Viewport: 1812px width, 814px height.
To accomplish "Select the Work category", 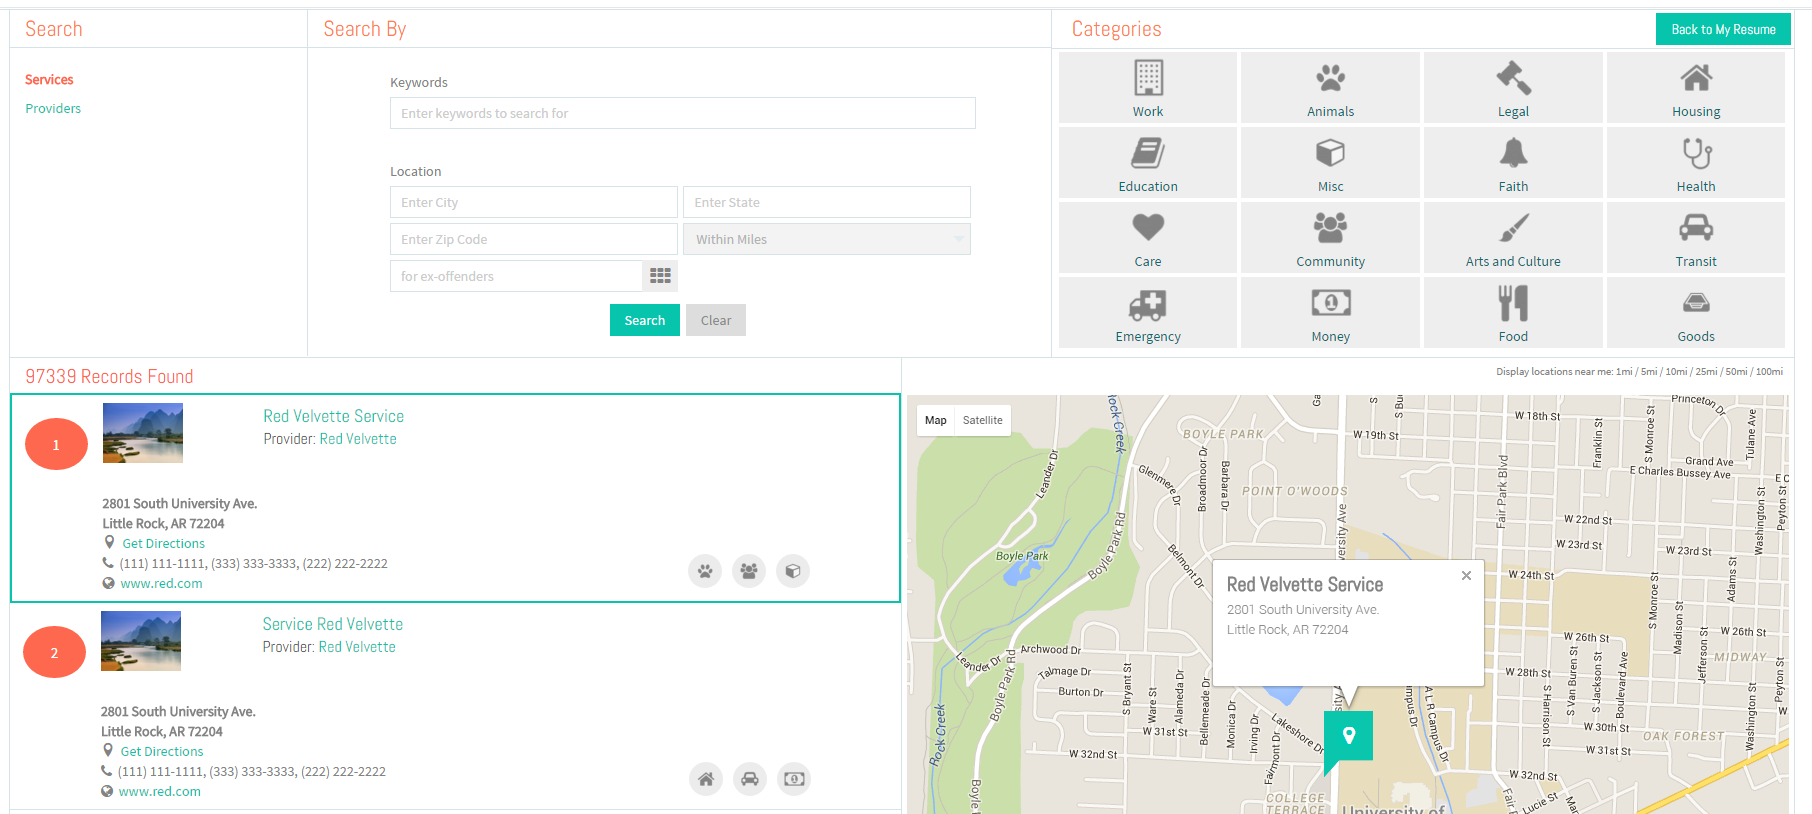I will (x=1148, y=88).
